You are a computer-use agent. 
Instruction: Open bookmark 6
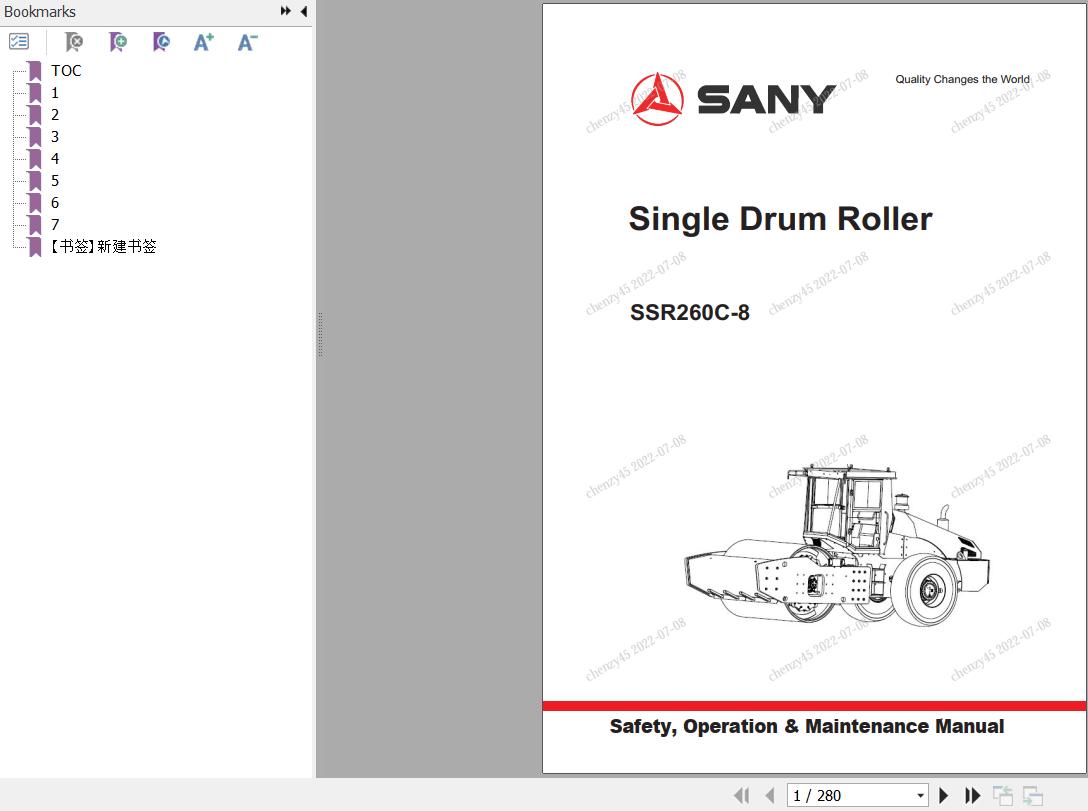click(55, 203)
